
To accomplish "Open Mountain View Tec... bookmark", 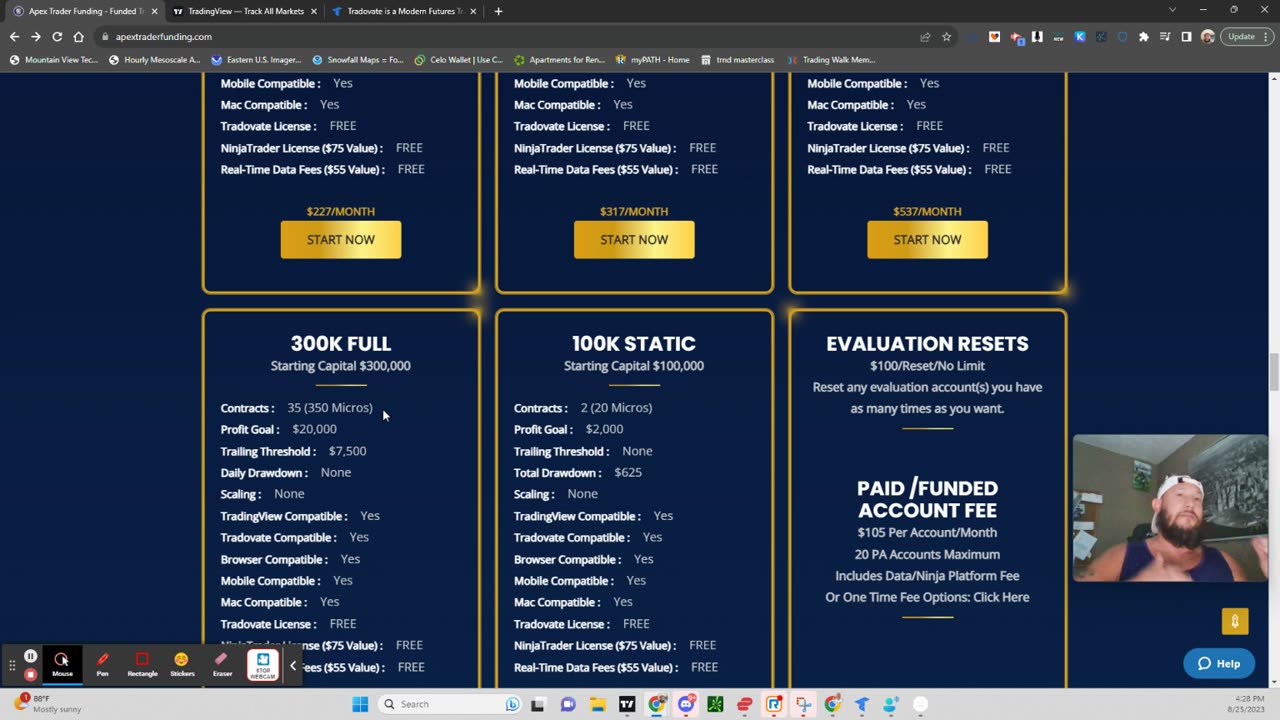I will coord(54,60).
